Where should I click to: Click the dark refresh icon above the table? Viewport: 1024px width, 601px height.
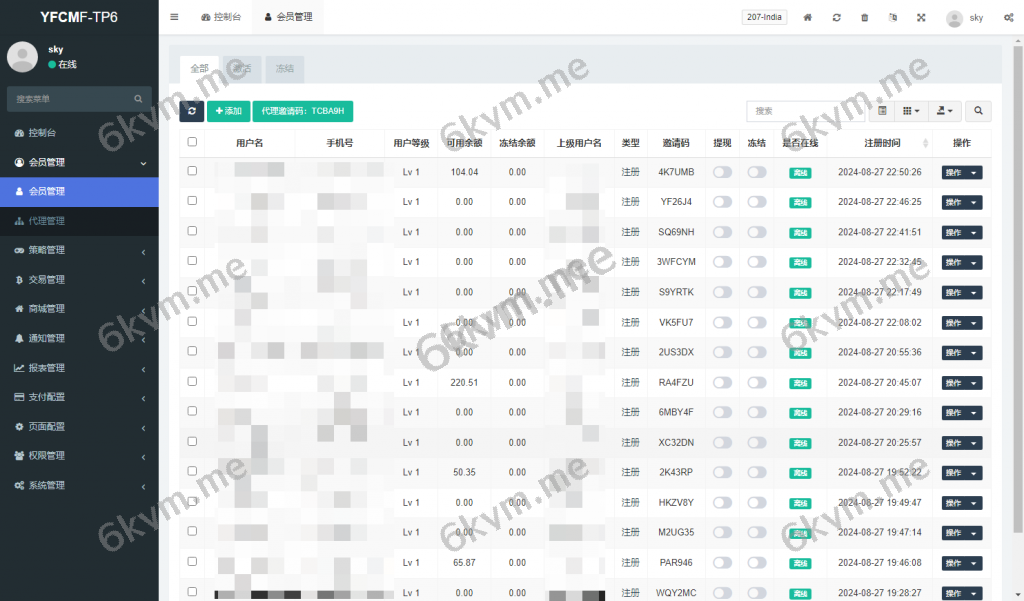pyautogui.click(x=191, y=111)
